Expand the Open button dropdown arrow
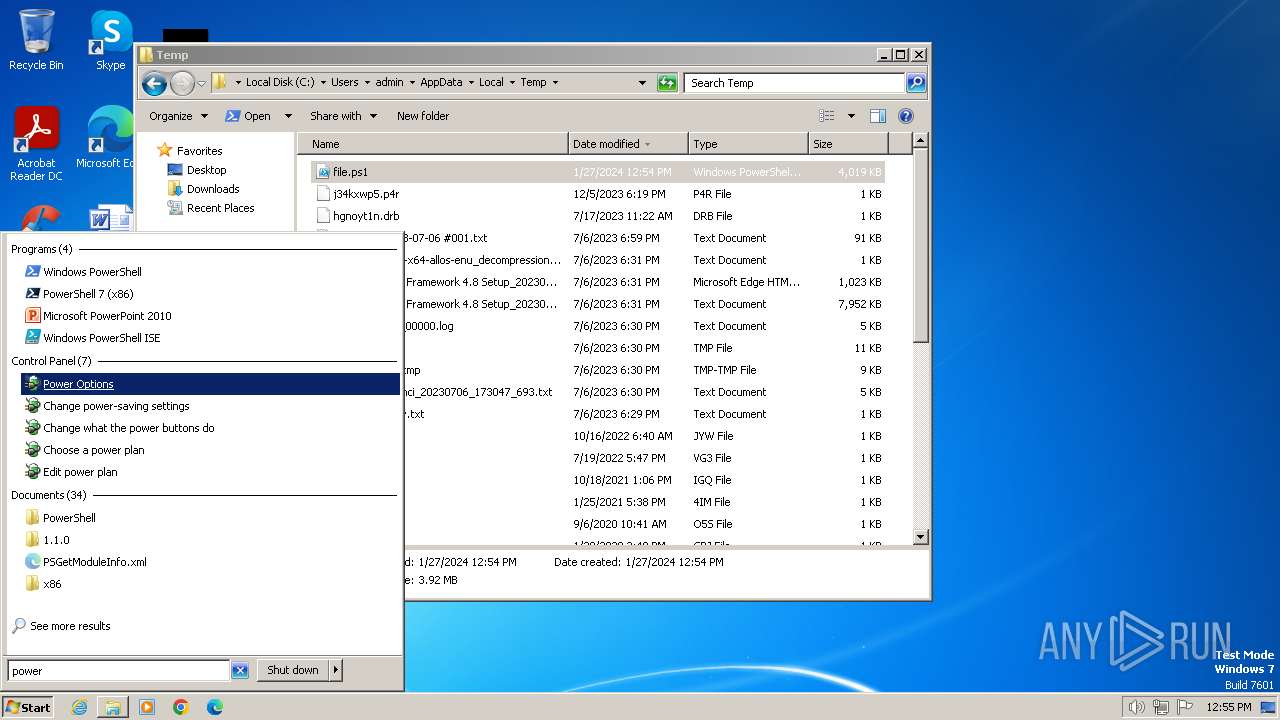Screen dimensions: 1280x720 (288, 116)
